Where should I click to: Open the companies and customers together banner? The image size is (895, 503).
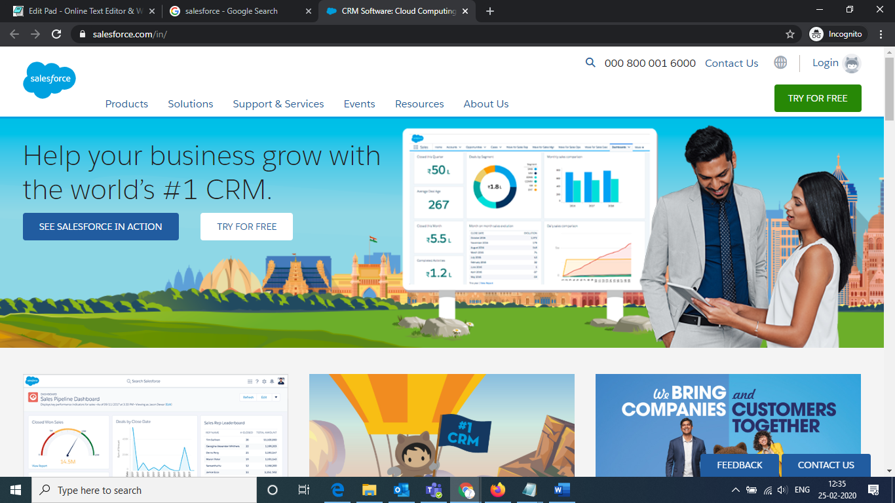pos(728,425)
